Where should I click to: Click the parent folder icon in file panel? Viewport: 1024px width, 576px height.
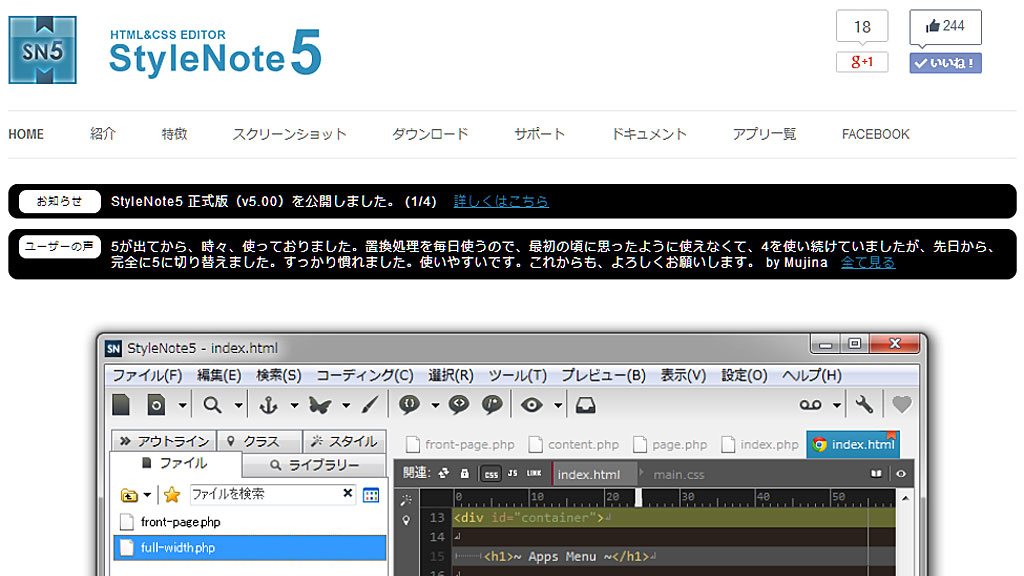[129, 495]
